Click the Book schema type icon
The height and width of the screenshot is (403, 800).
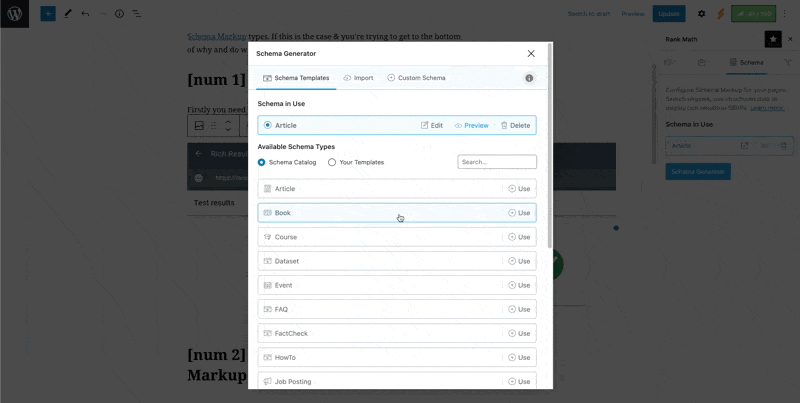click(267, 213)
